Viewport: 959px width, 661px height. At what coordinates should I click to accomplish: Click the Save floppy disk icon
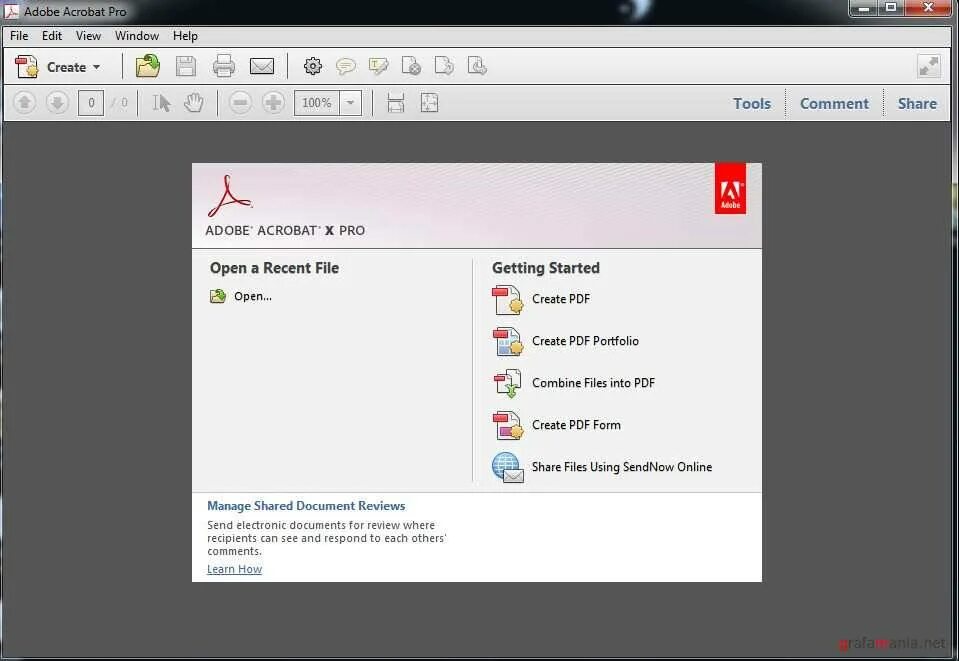186,66
